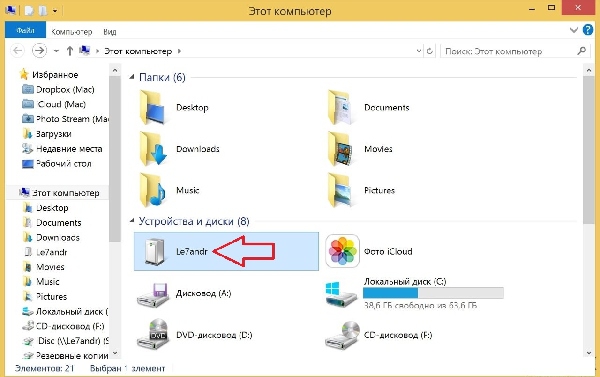Select DVD-дисковод (D:) drive
Image resolution: width=600 pixels, height=377 pixels.
point(194,335)
